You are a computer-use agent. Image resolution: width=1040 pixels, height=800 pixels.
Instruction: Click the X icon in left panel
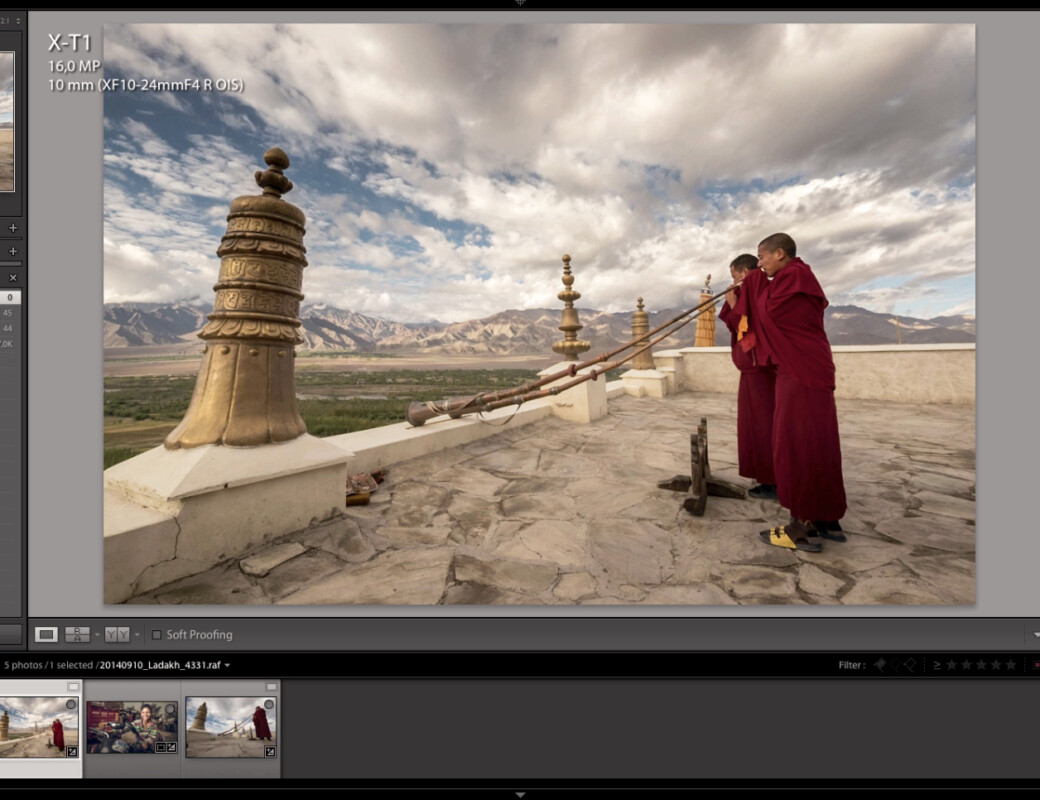pos(13,277)
